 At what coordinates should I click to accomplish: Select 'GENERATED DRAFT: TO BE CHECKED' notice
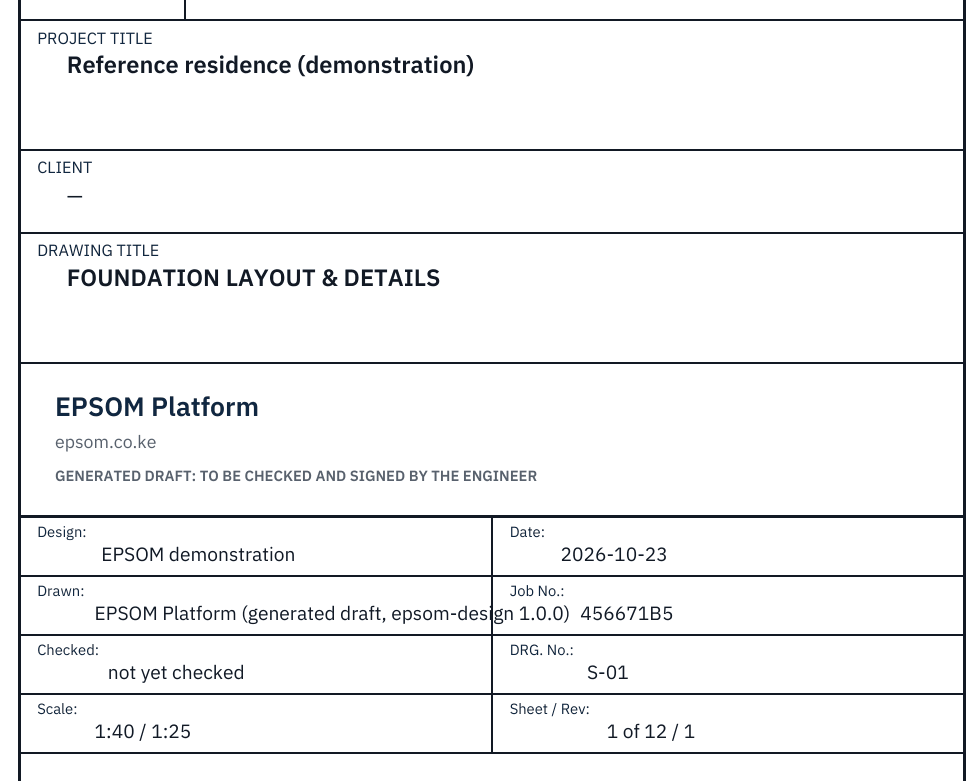[296, 476]
